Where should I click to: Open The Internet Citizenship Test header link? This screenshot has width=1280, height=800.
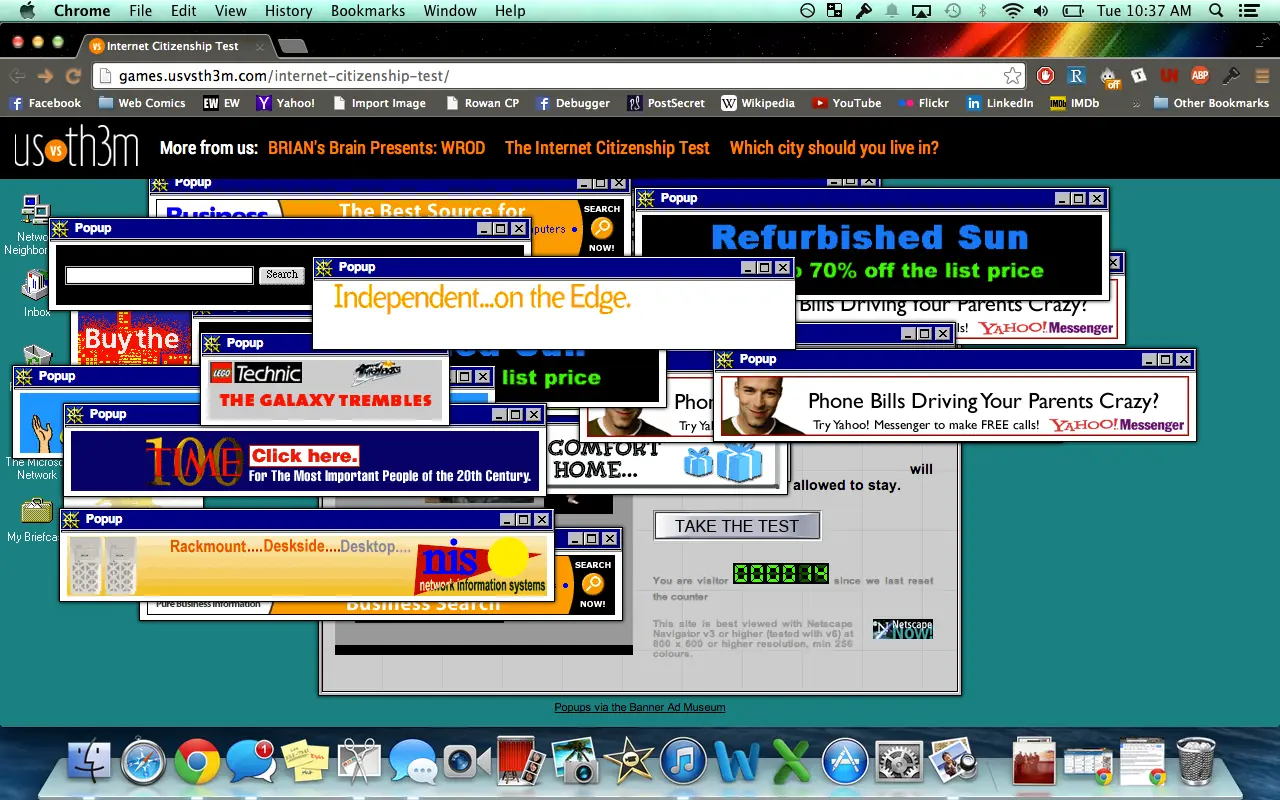click(607, 148)
